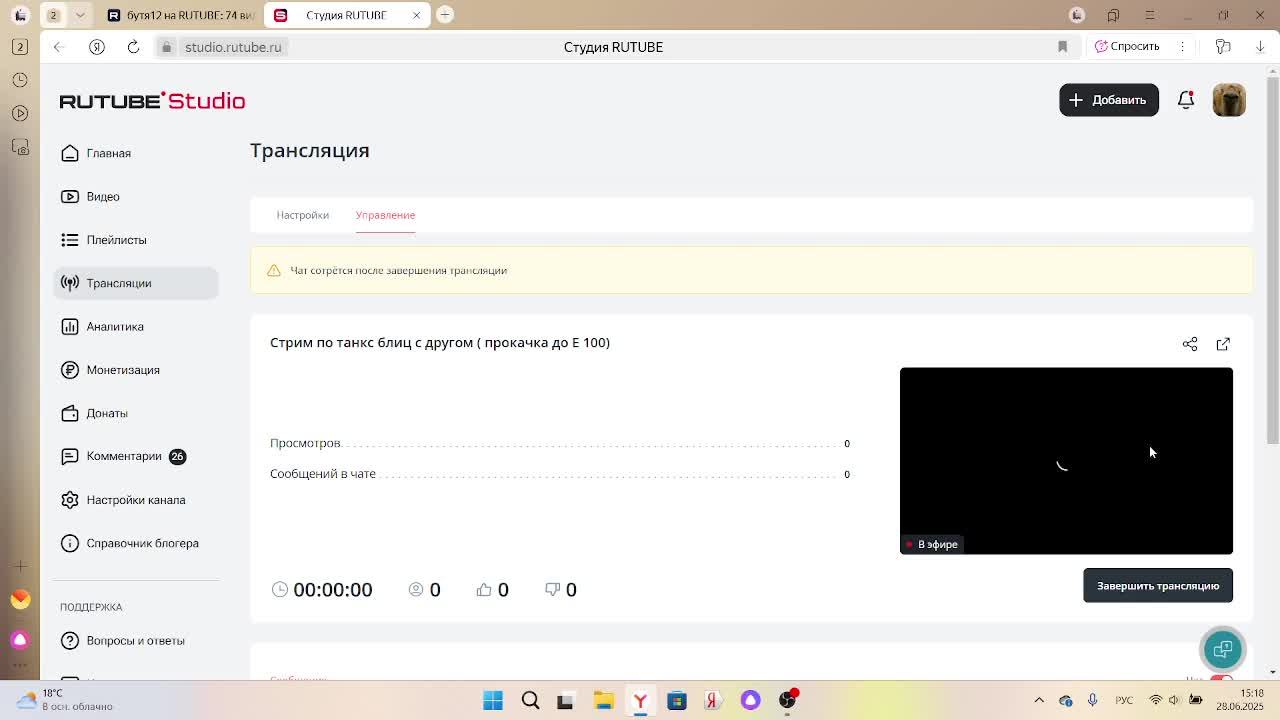Click the Комментарии speech bubble icon
This screenshot has width=1280, height=720.
pos(70,456)
